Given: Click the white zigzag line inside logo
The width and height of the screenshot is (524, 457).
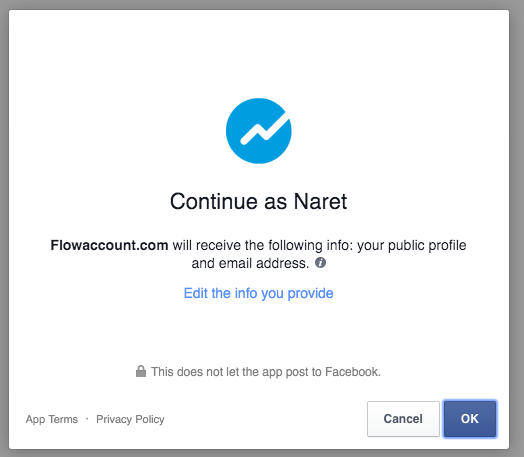Looking at the screenshot, I should point(265,130).
